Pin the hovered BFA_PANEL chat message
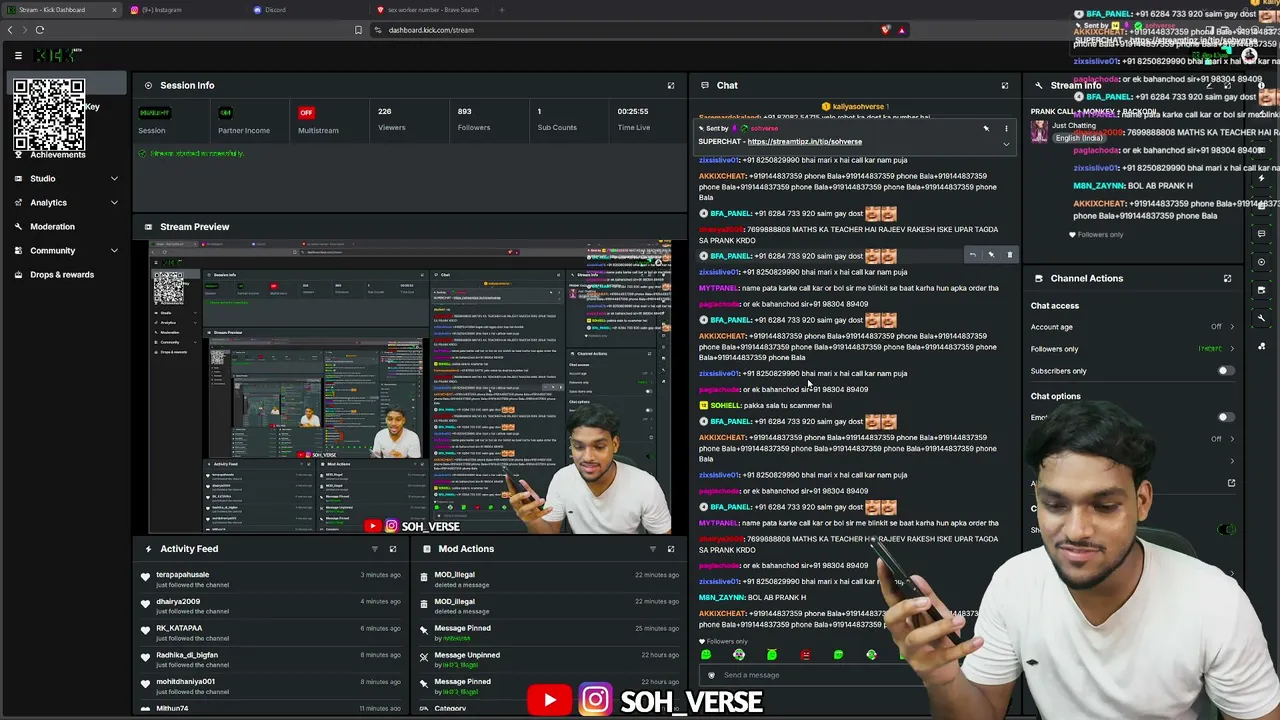This screenshot has width=1280, height=720. 991,255
